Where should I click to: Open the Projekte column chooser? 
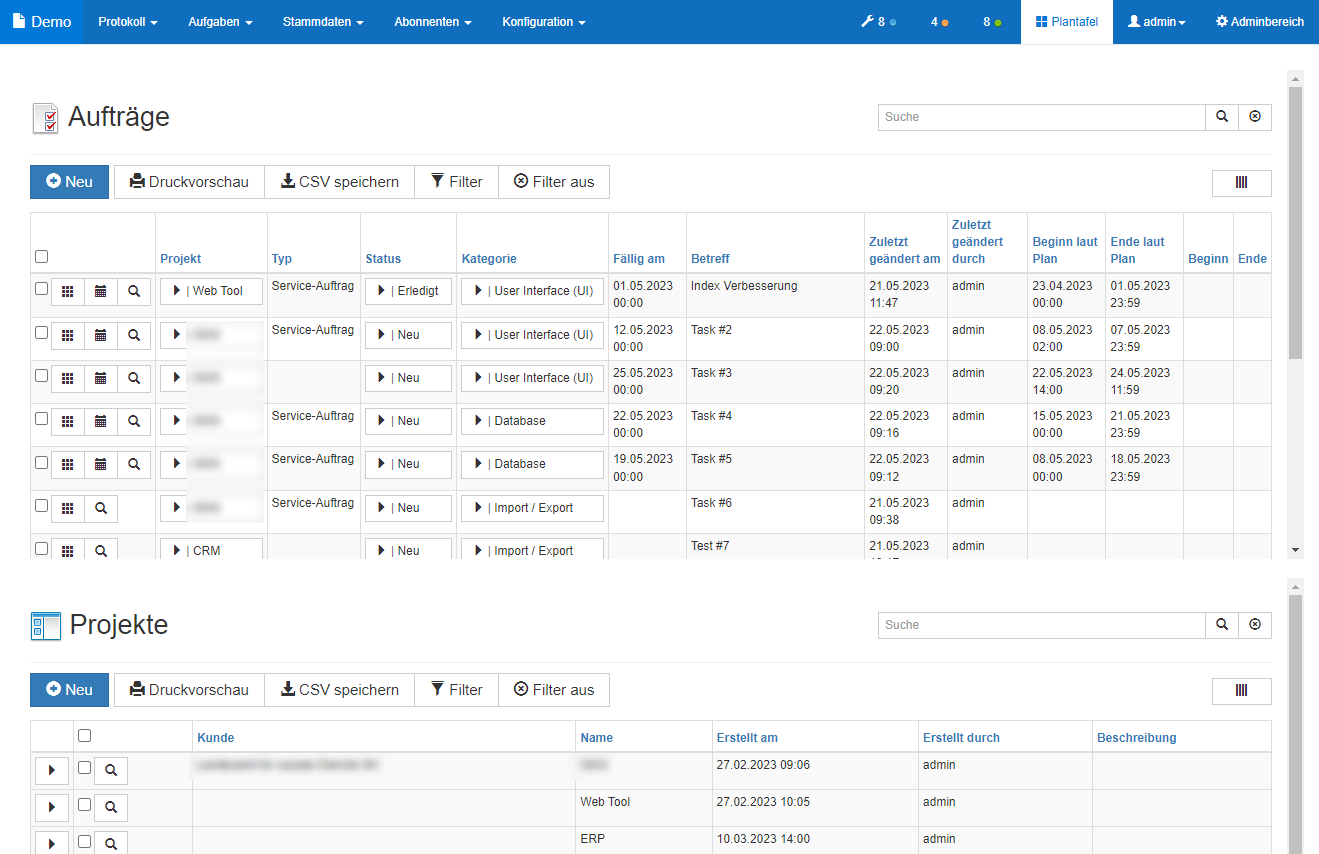1242,691
